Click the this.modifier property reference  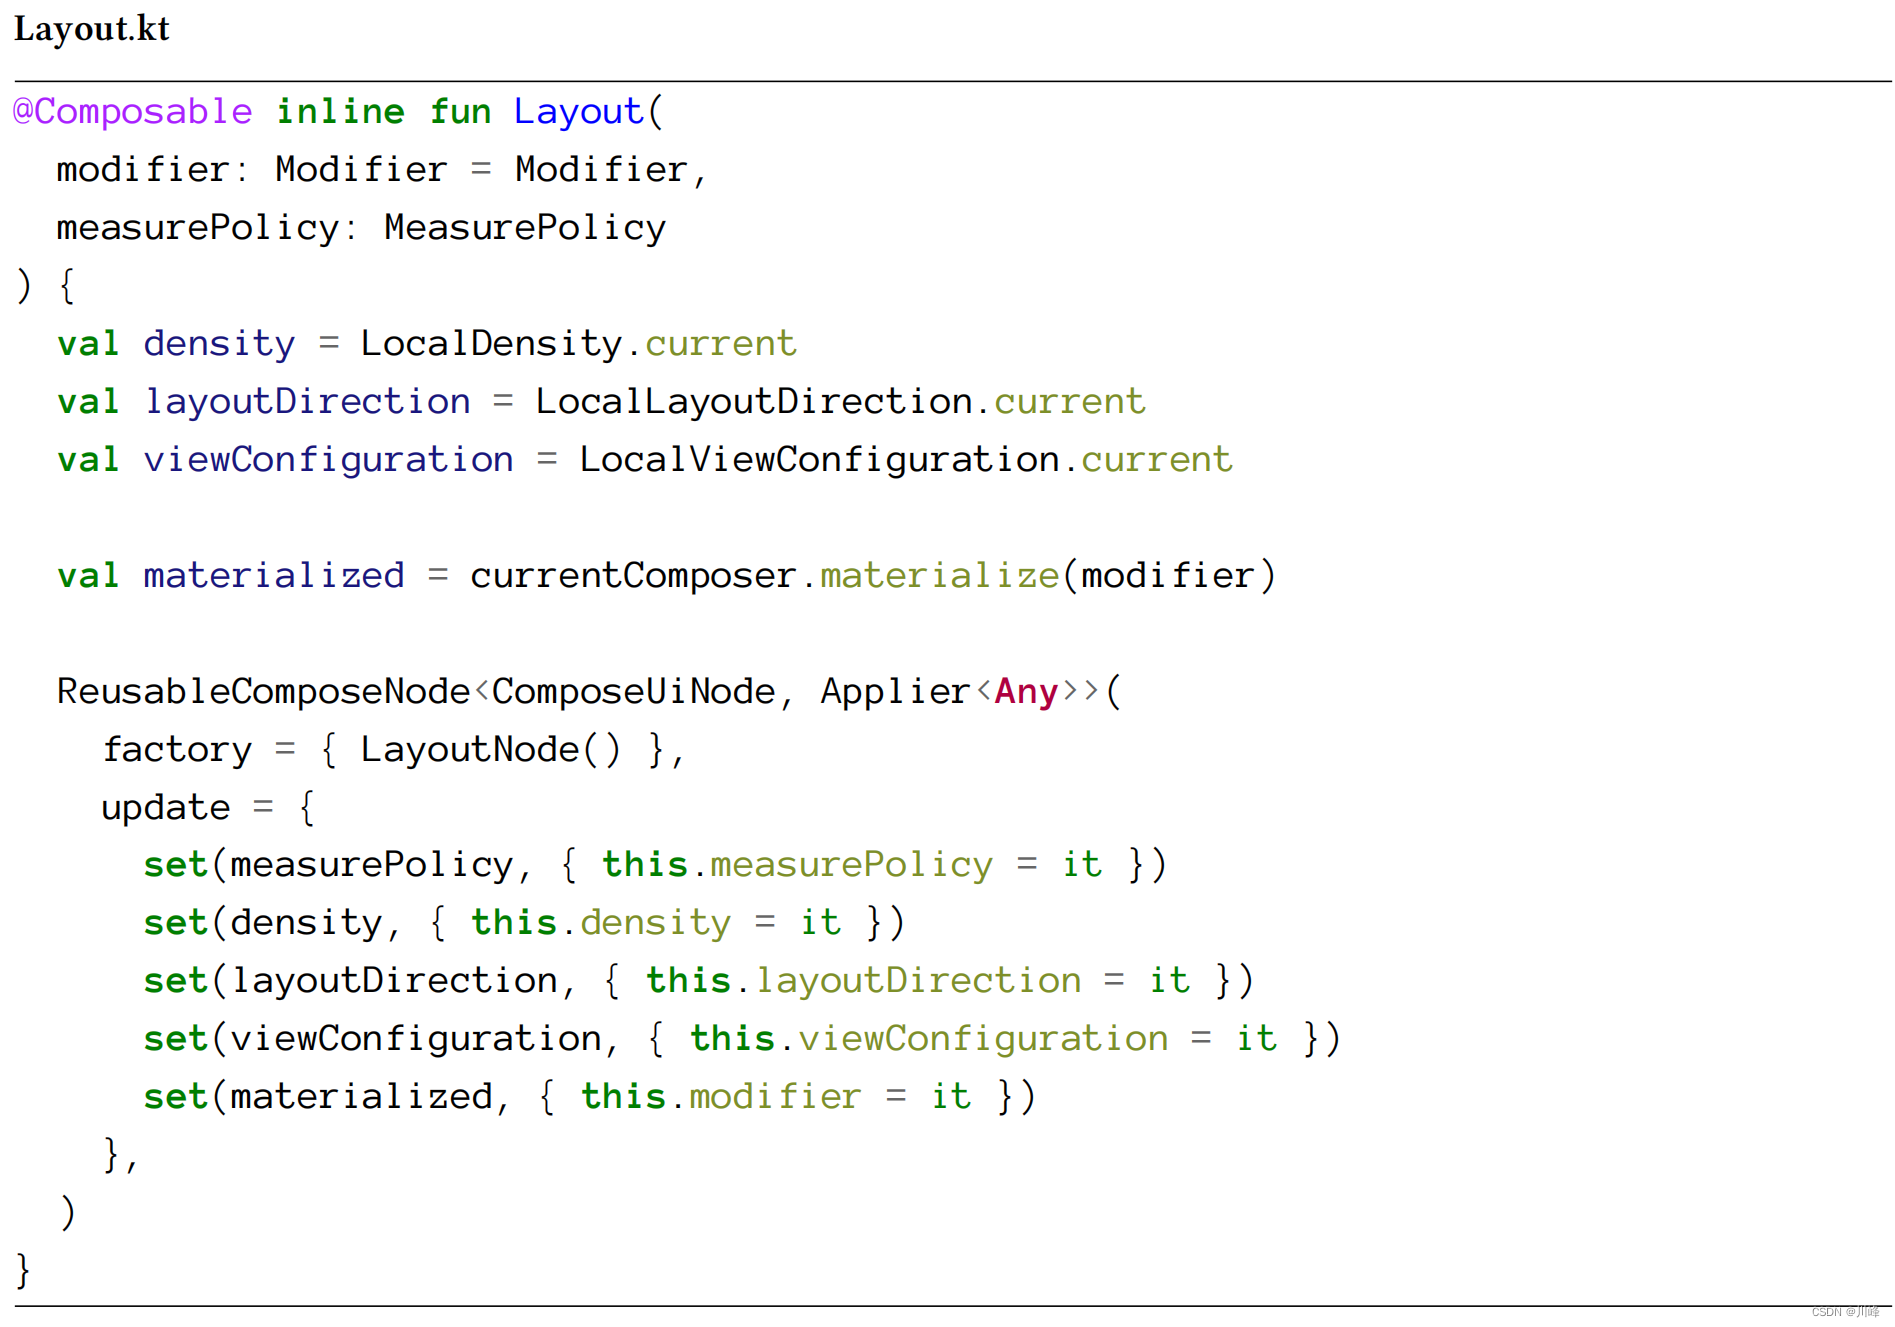(x=720, y=1097)
